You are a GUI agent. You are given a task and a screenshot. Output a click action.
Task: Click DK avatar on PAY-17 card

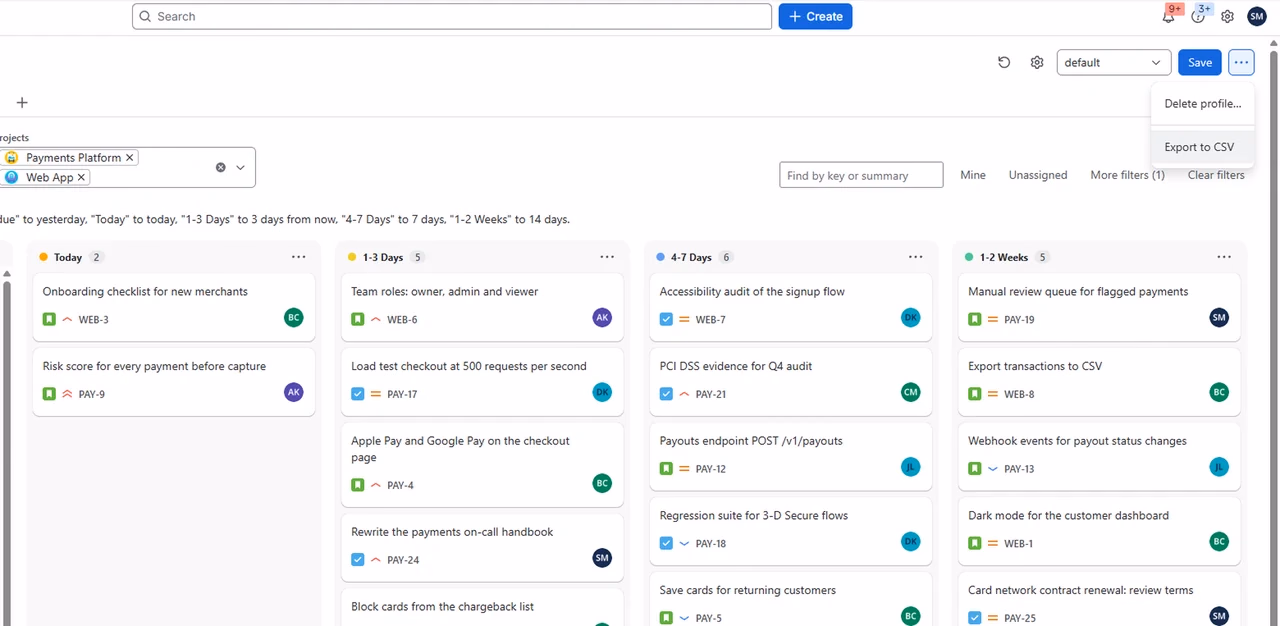pos(602,392)
